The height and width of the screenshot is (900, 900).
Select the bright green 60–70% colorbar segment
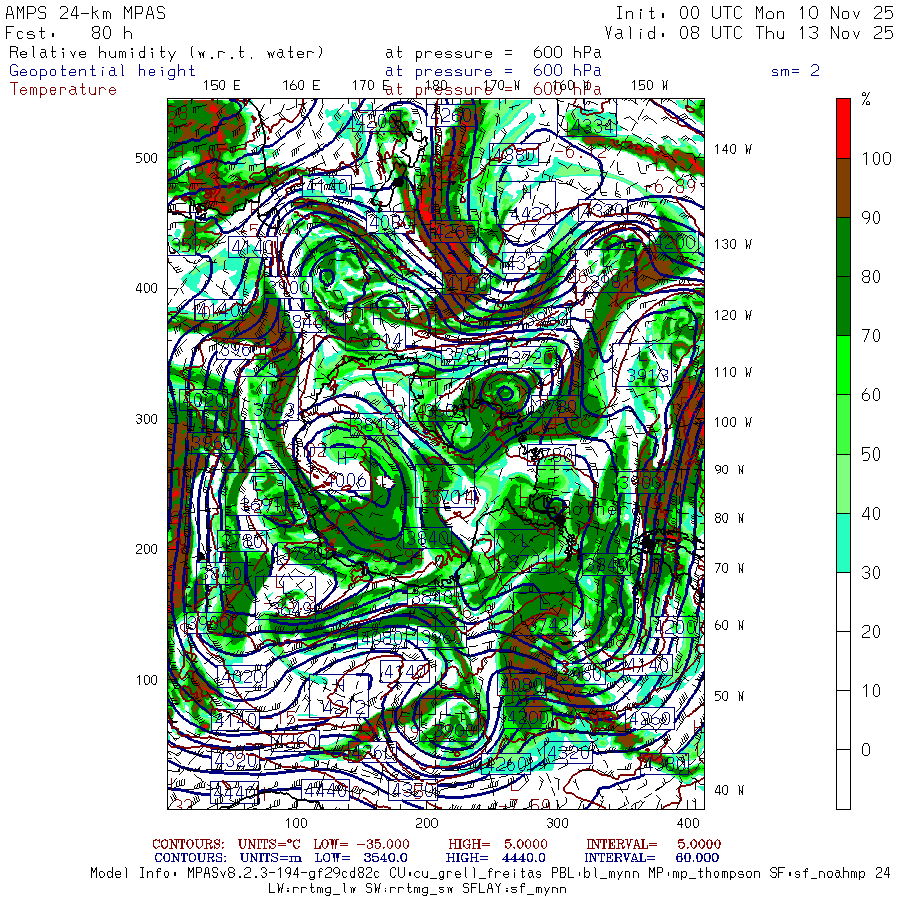pyautogui.click(x=843, y=365)
